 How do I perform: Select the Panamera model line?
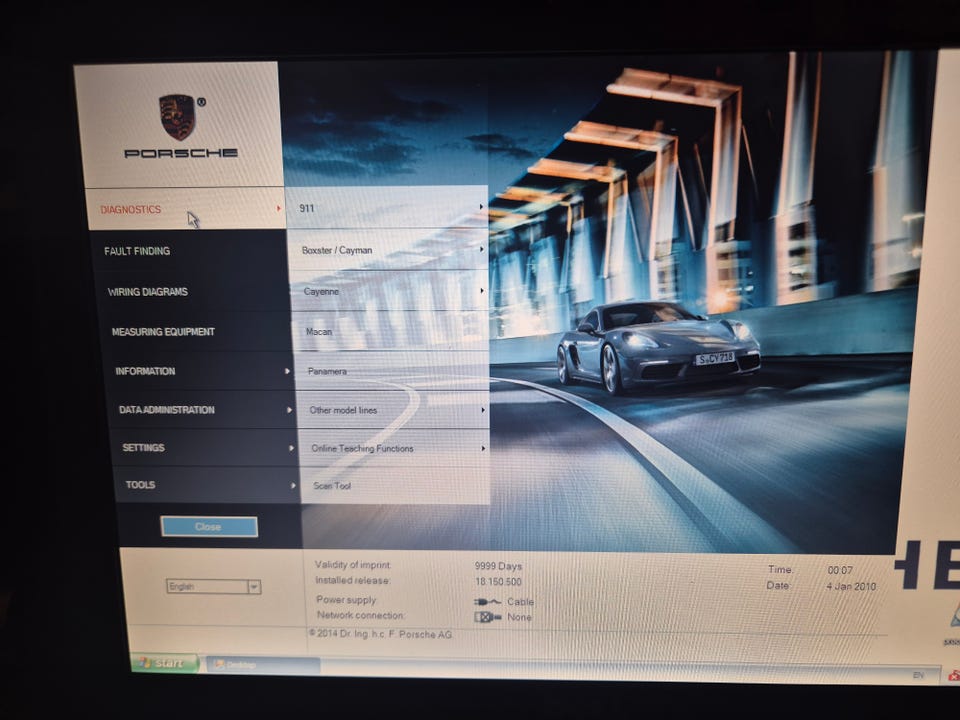coord(394,371)
